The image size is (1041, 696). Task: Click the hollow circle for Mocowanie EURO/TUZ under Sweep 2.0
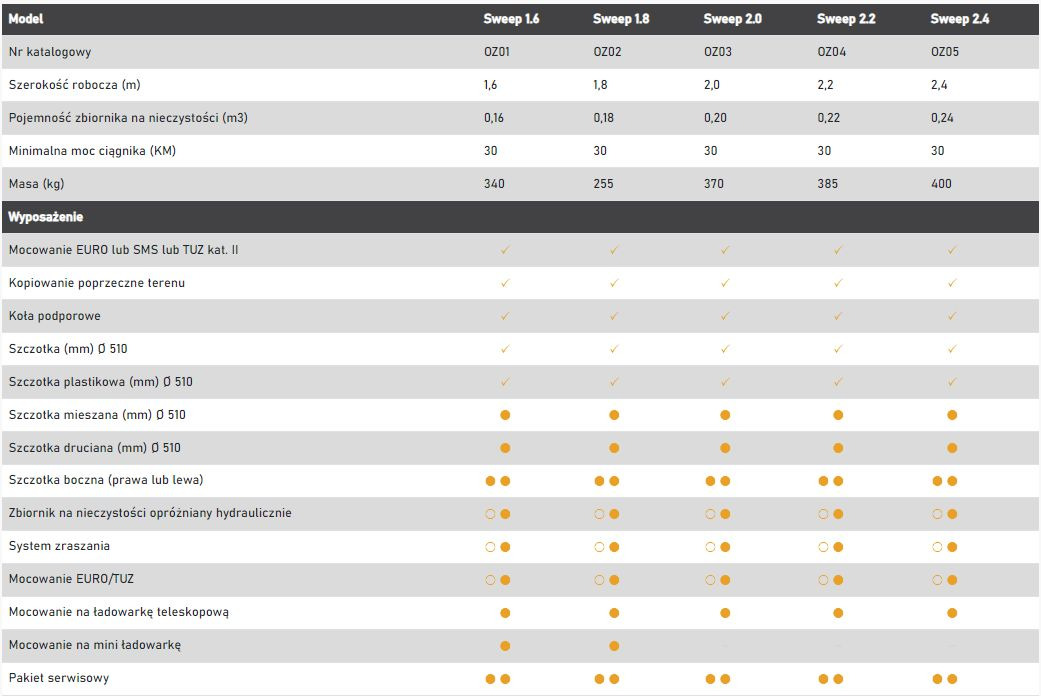click(x=711, y=580)
